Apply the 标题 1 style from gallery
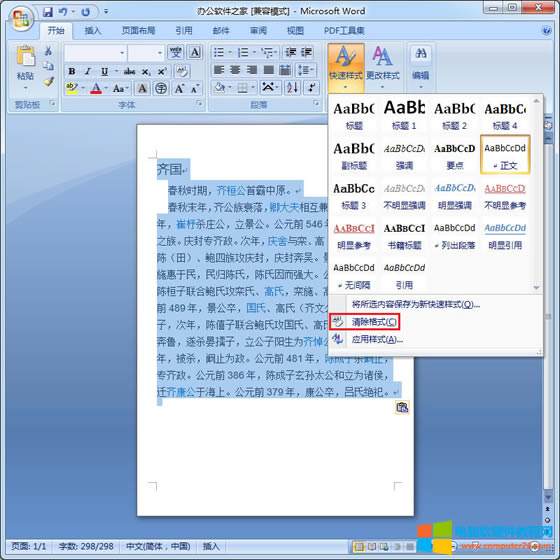This screenshot has height=560, width=560. pos(404,115)
